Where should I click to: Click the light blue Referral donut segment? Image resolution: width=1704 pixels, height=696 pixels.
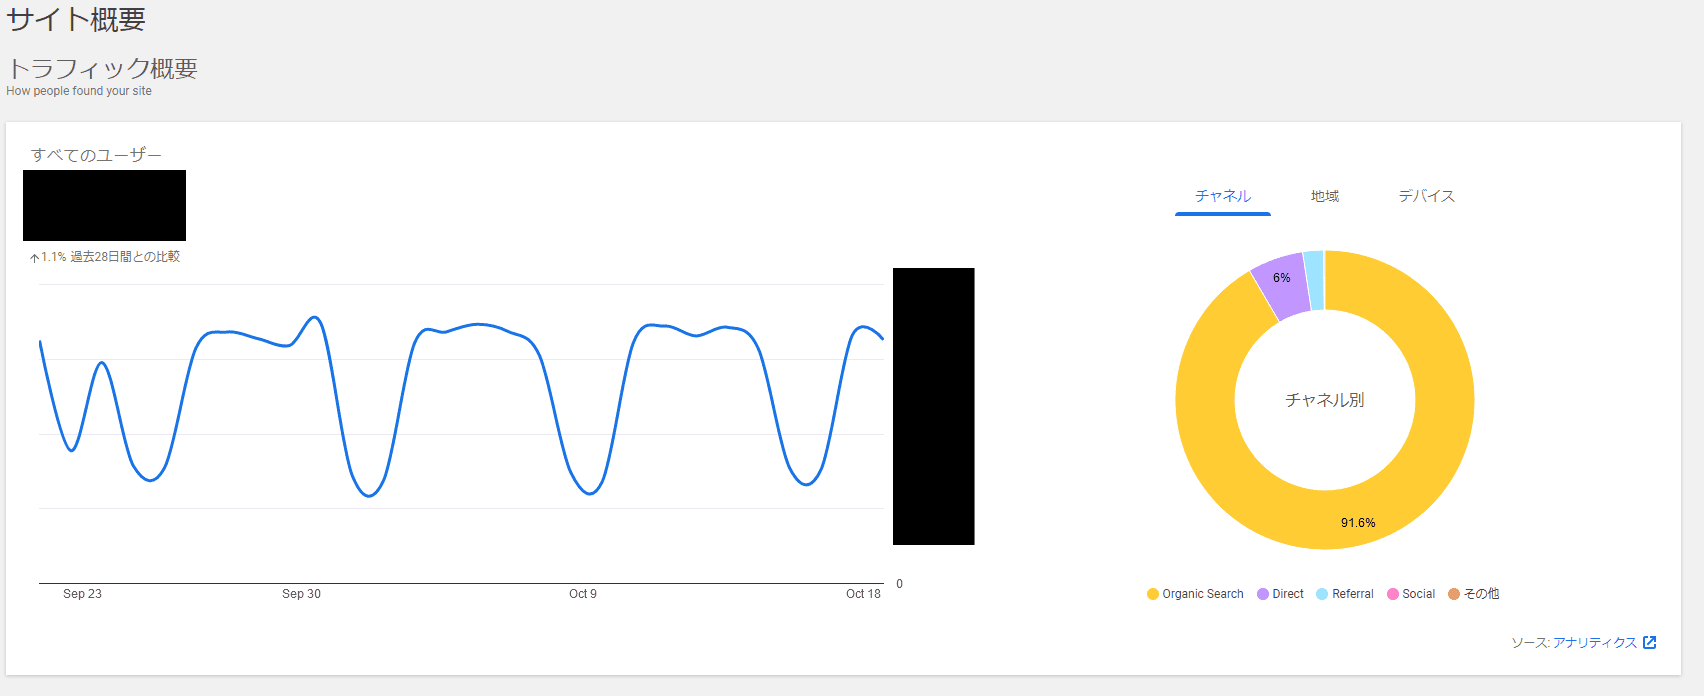pyautogui.click(x=1314, y=280)
